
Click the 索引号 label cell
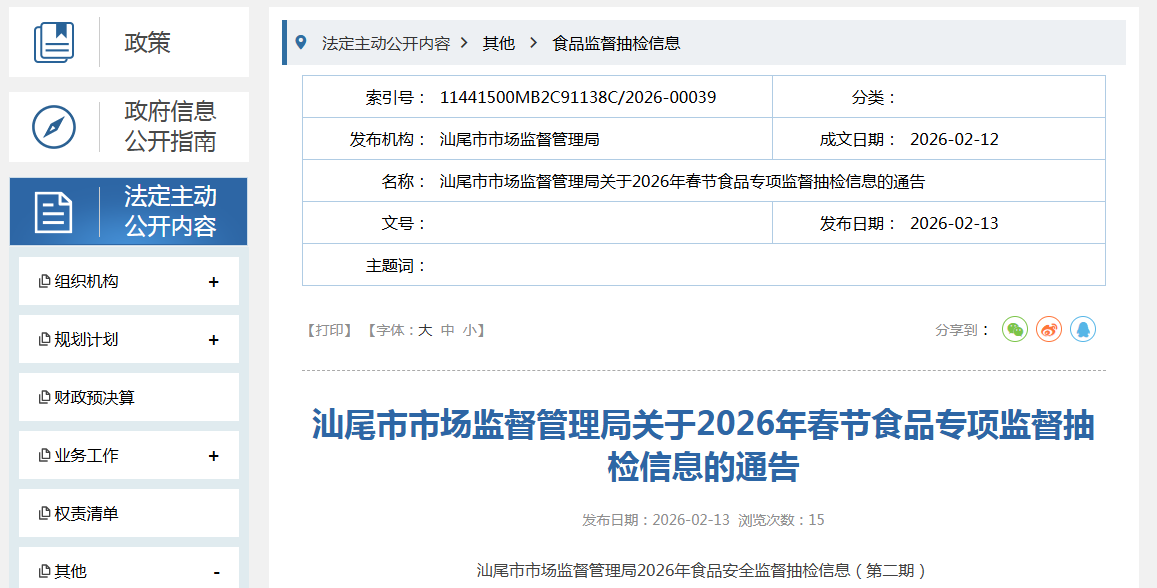[396, 97]
